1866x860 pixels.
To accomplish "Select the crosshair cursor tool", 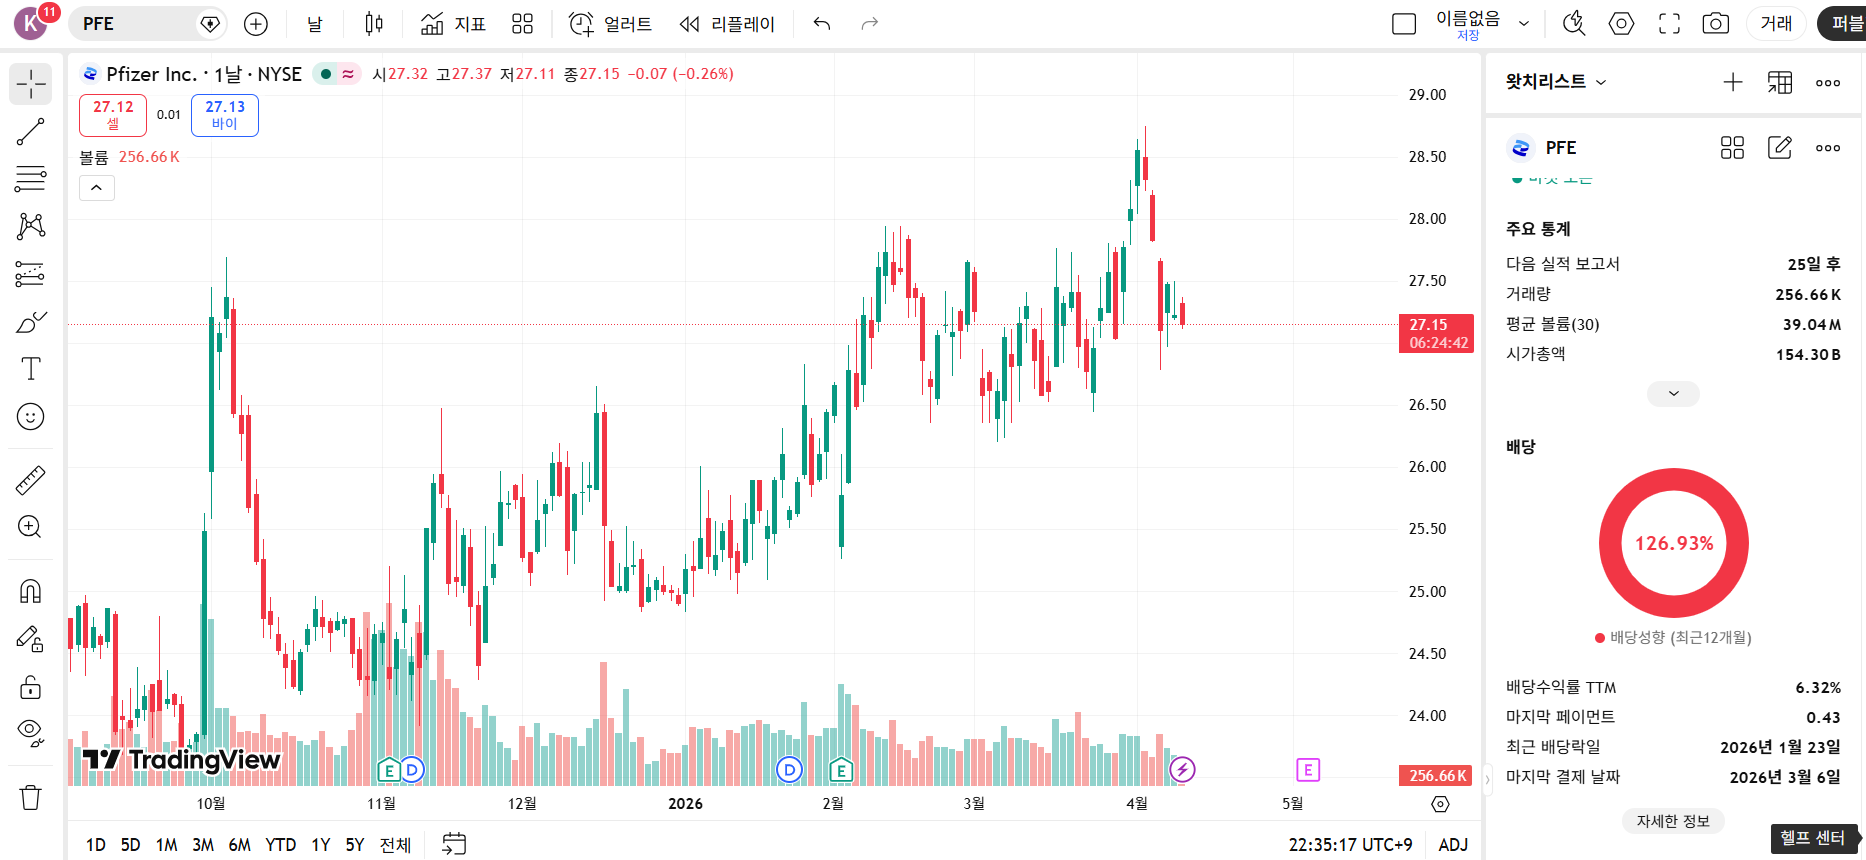I will [x=31, y=84].
